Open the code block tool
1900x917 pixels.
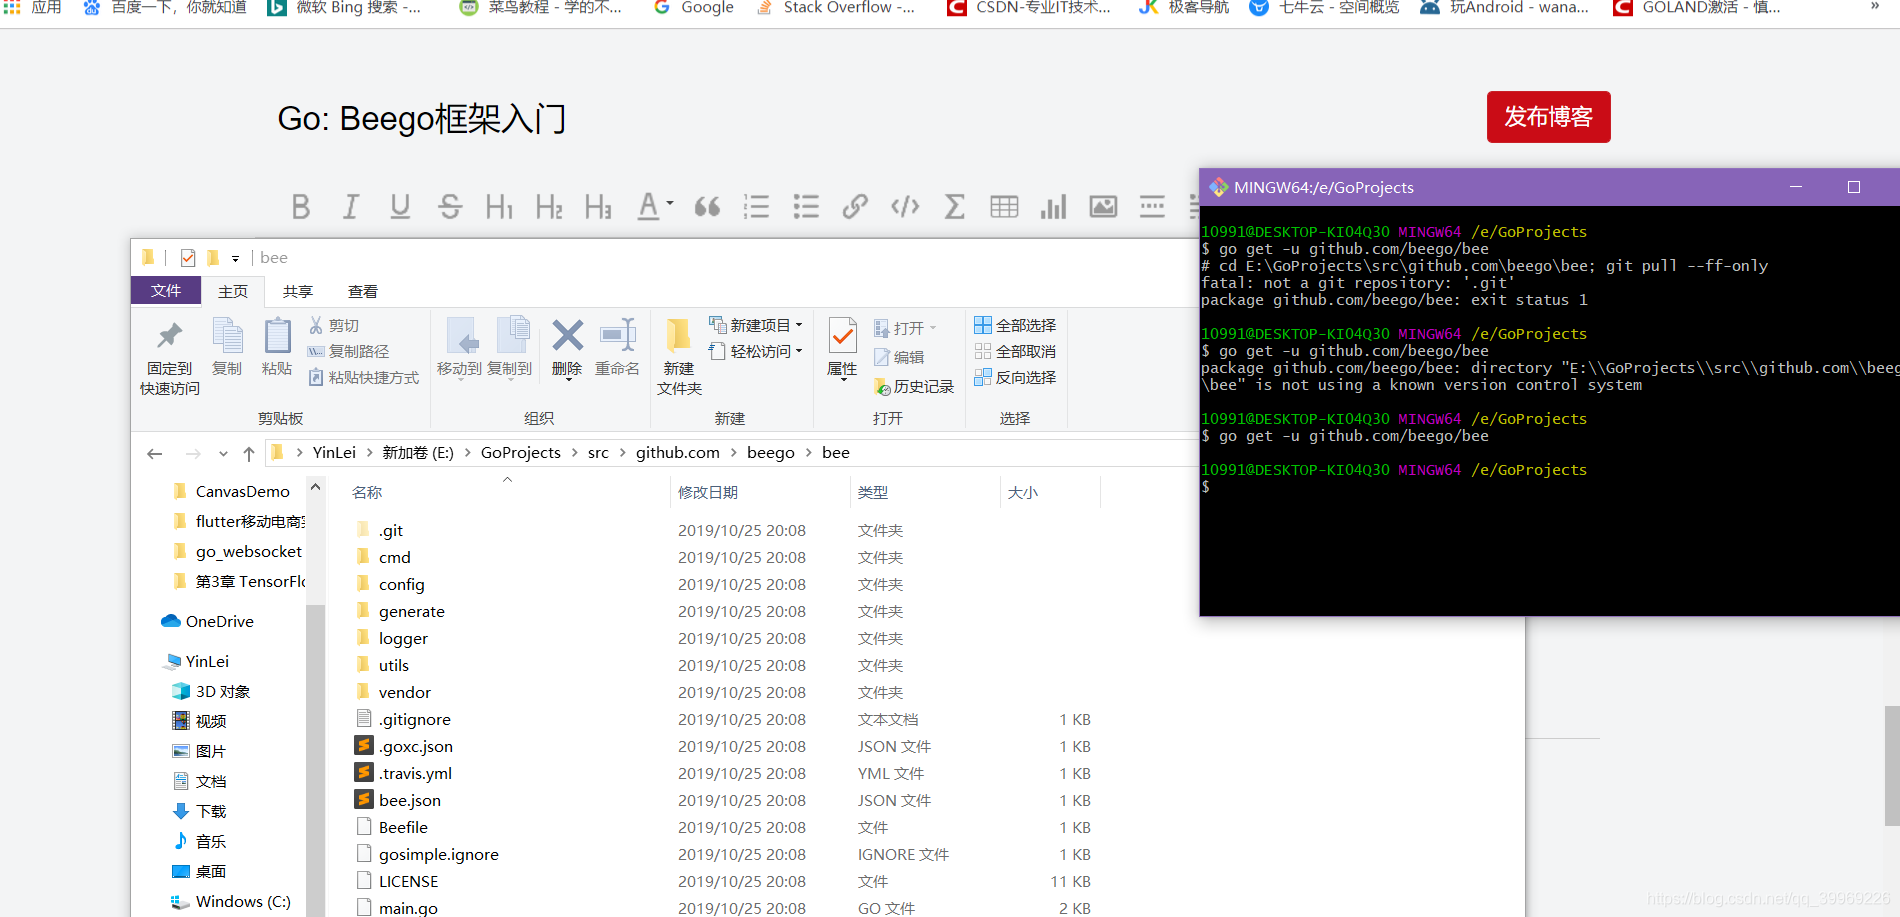pos(904,207)
